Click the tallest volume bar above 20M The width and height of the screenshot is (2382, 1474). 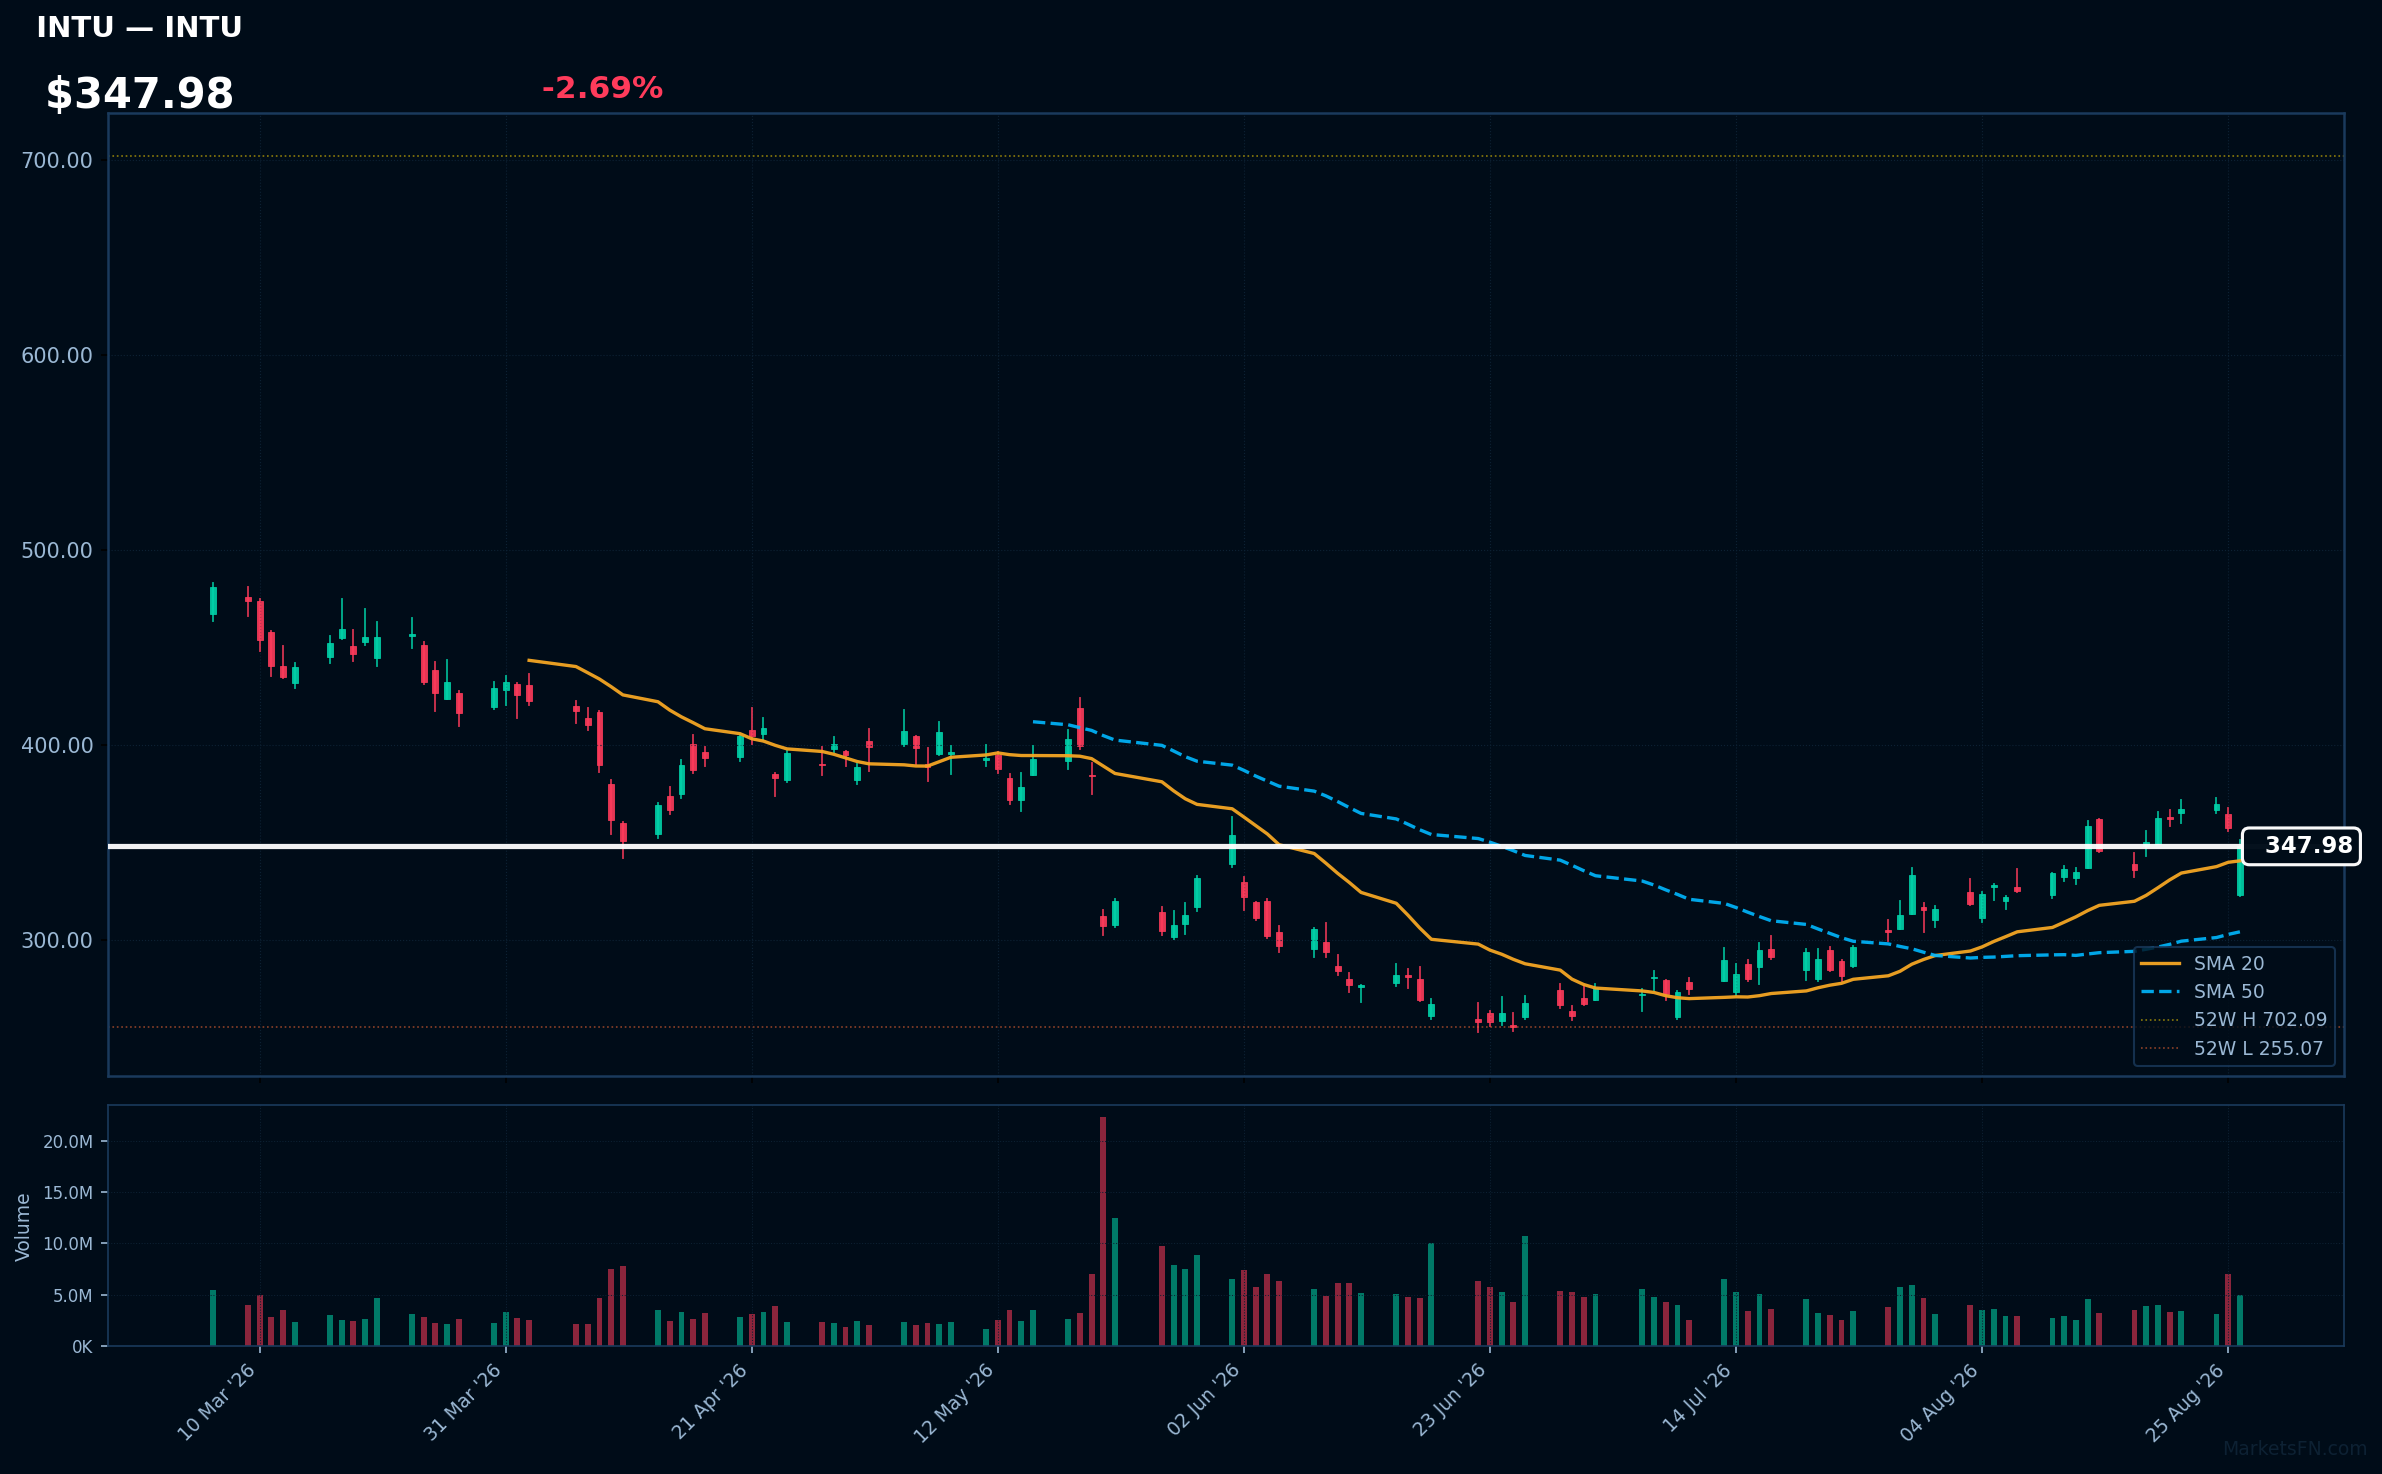(1103, 1231)
